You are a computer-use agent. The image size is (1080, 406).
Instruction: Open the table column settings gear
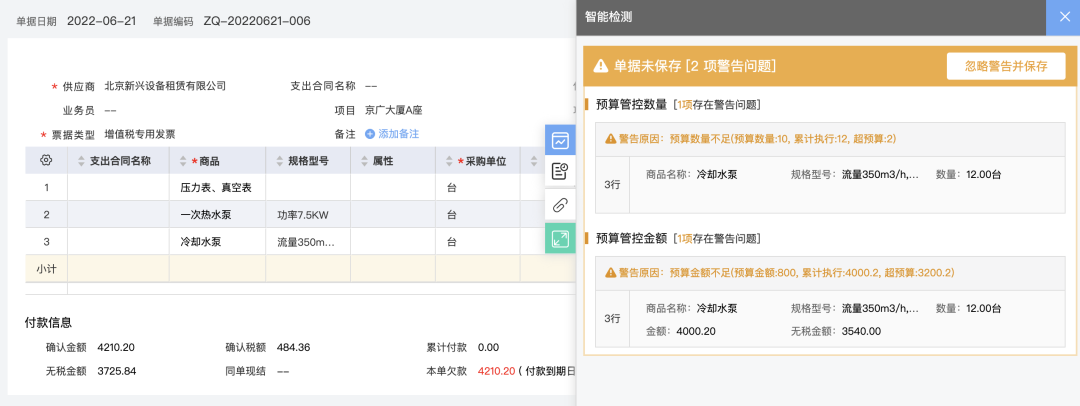point(46,160)
